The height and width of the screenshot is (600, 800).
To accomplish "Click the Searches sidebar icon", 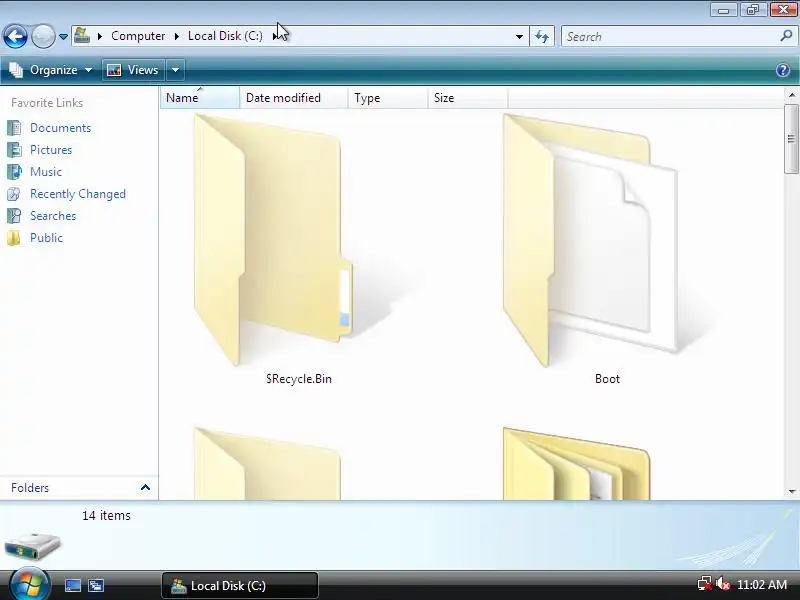I will (x=14, y=216).
